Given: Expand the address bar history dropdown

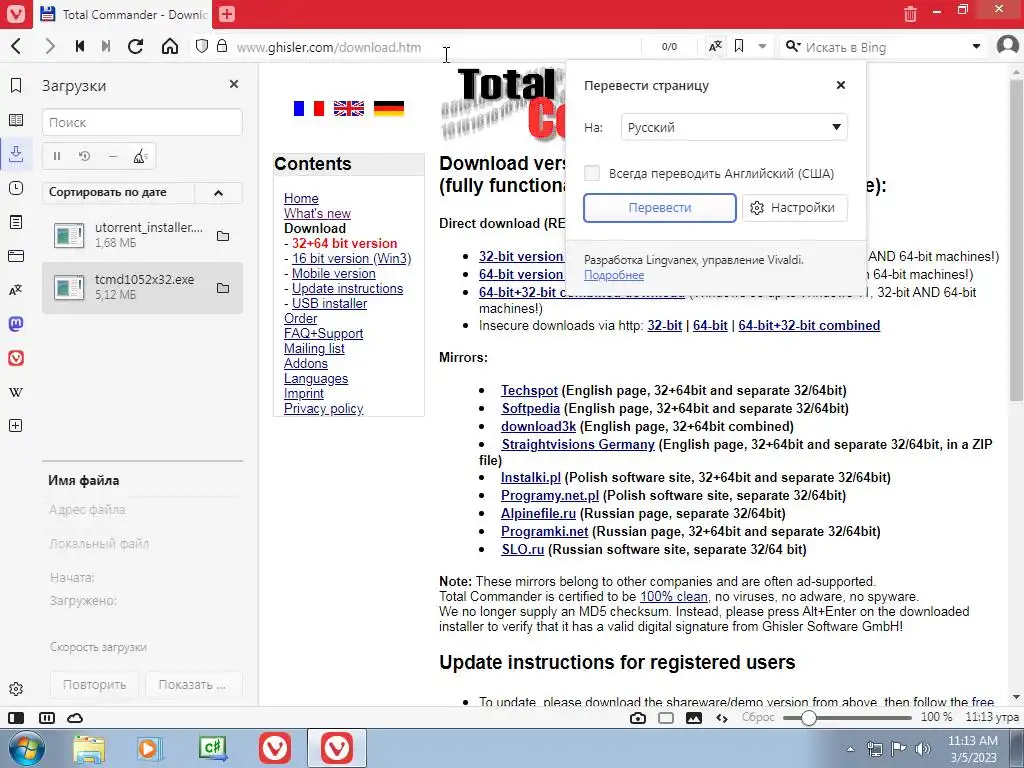Looking at the screenshot, I should tap(762, 46).
